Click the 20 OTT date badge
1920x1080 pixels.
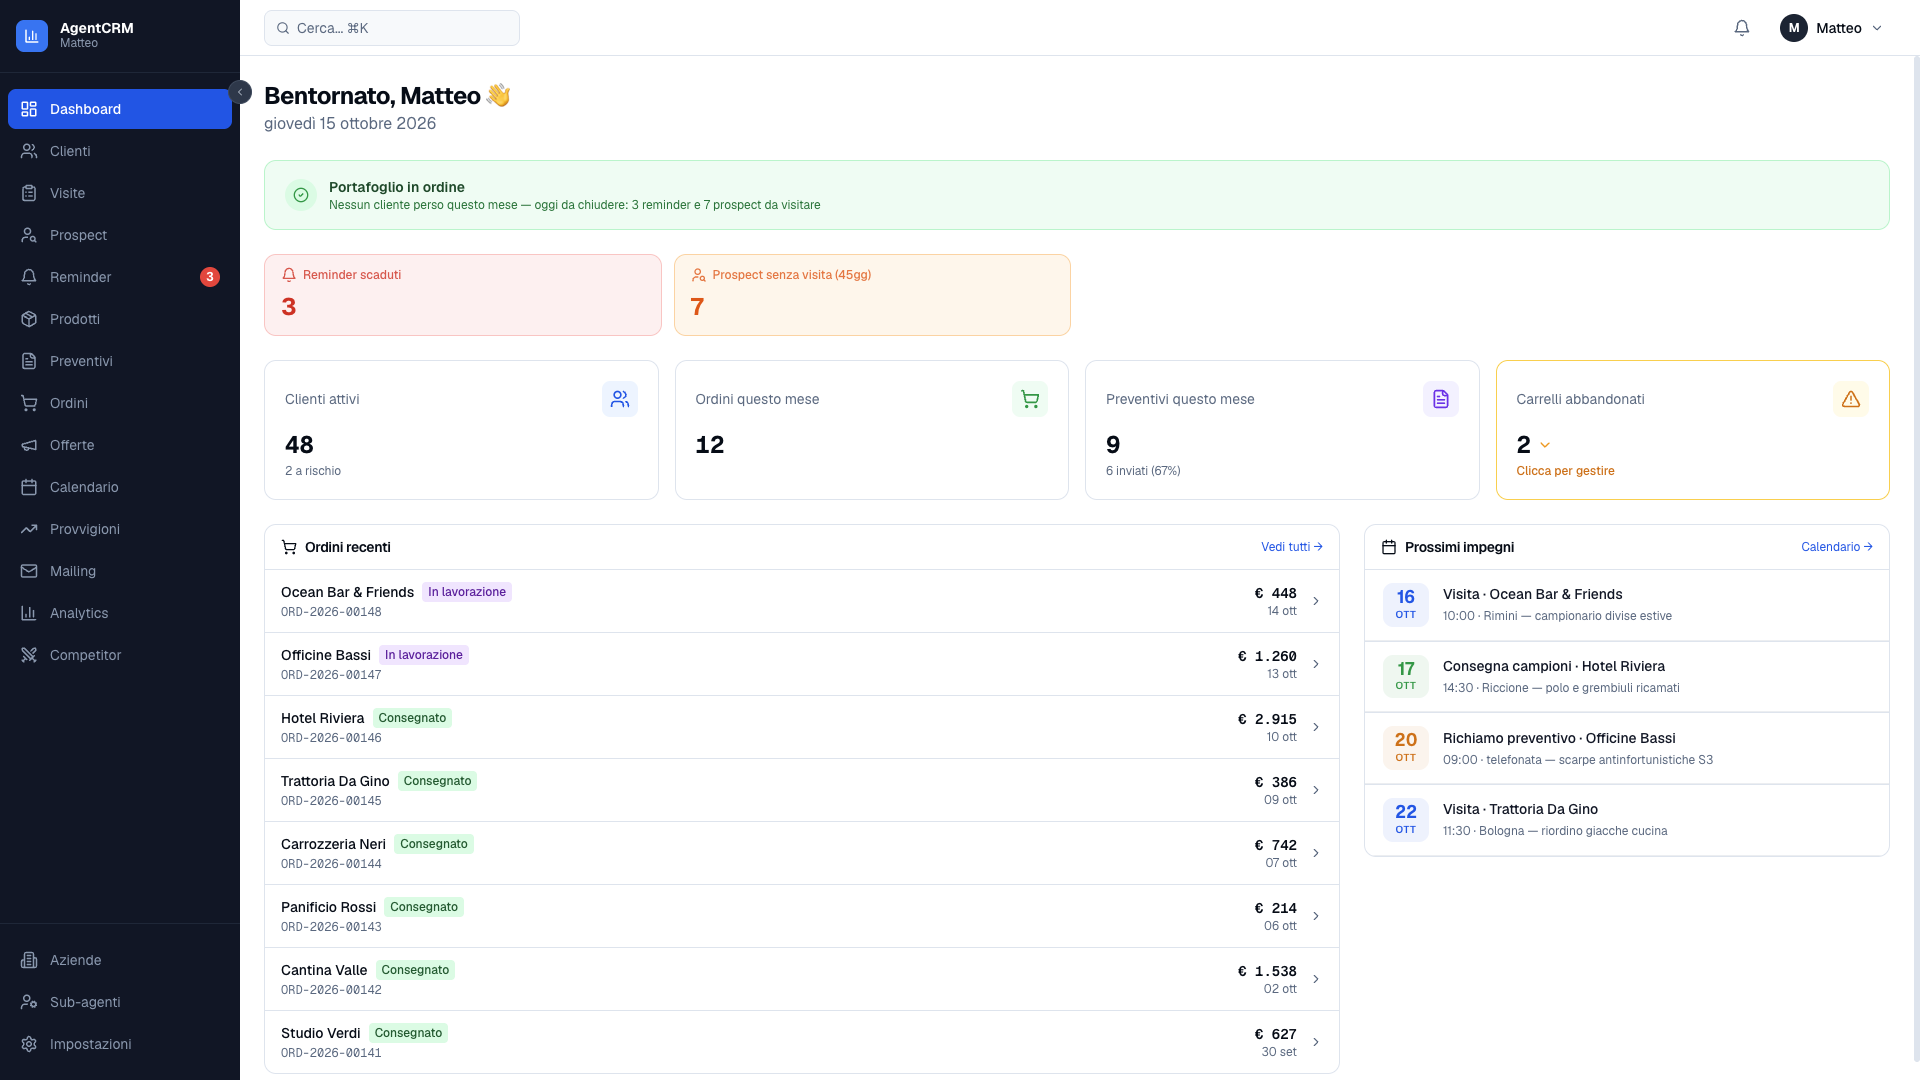pyautogui.click(x=1406, y=747)
